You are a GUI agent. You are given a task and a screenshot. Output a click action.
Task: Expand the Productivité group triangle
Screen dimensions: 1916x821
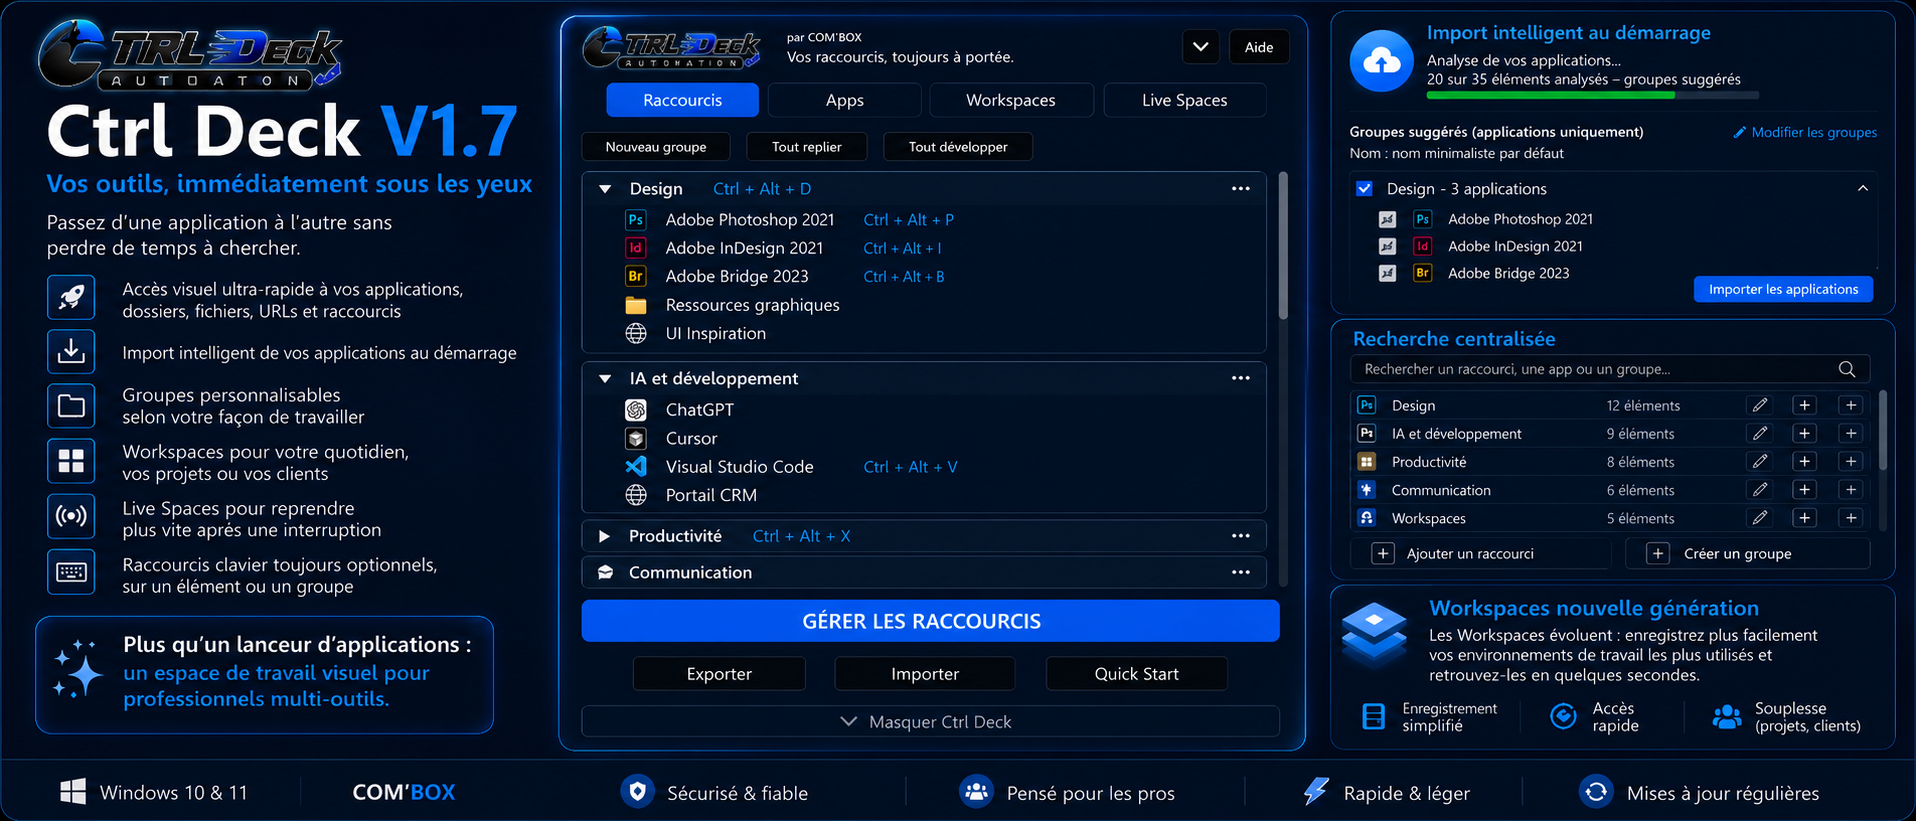click(x=604, y=536)
